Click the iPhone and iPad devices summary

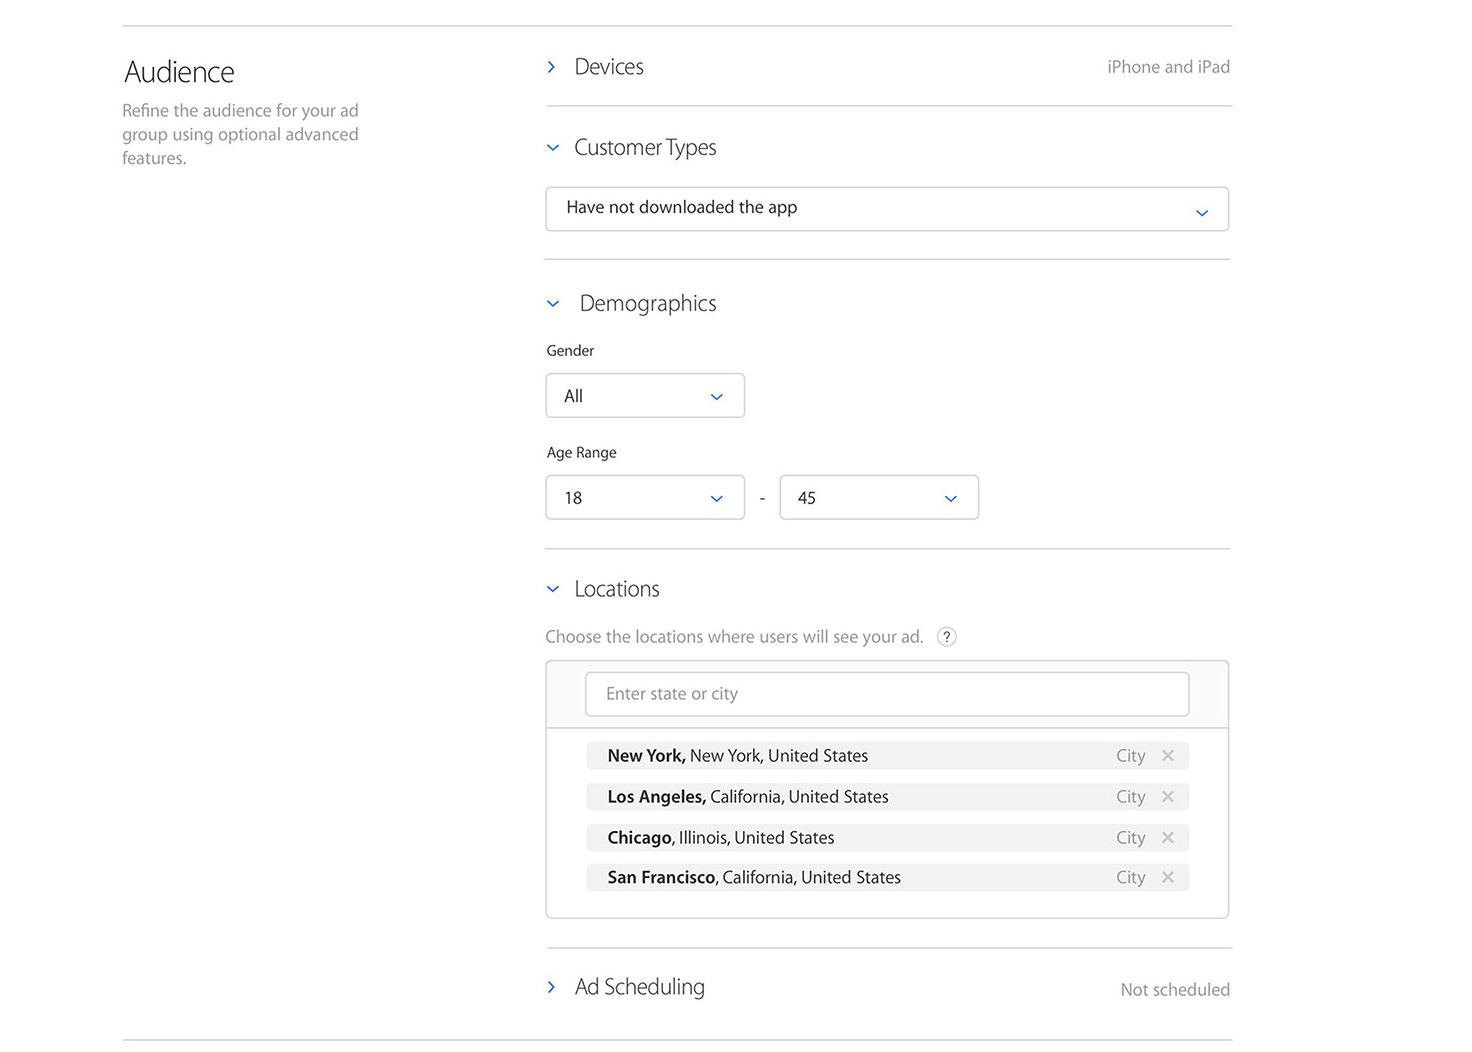click(x=1168, y=67)
